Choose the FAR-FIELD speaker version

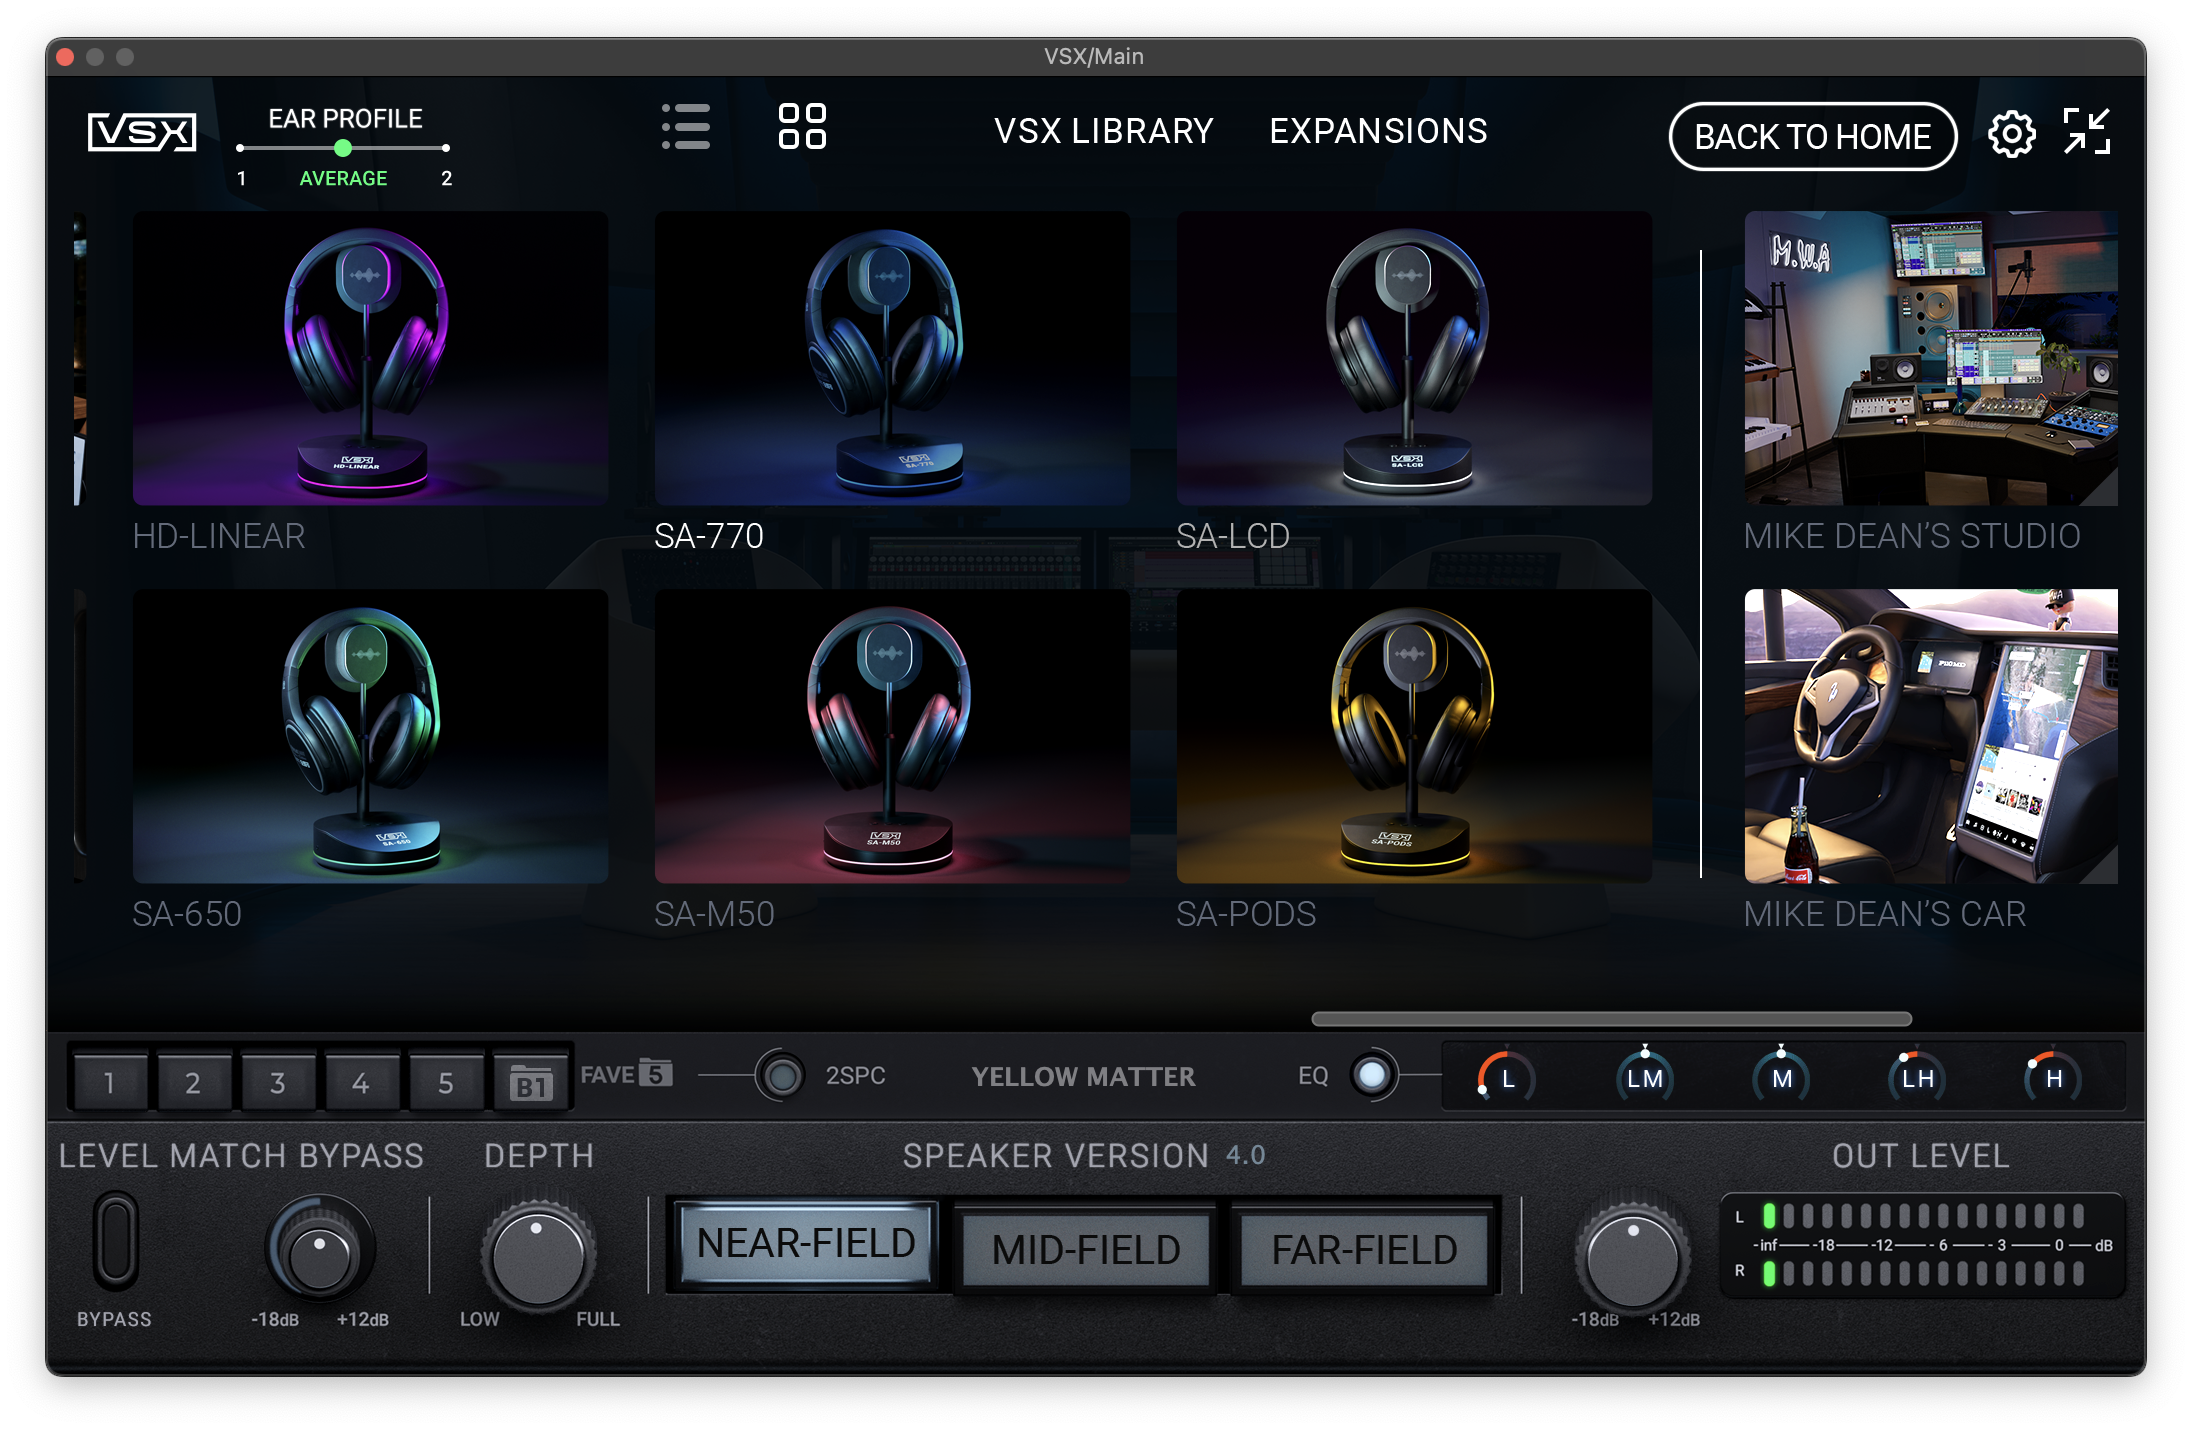tap(1364, 1249)
